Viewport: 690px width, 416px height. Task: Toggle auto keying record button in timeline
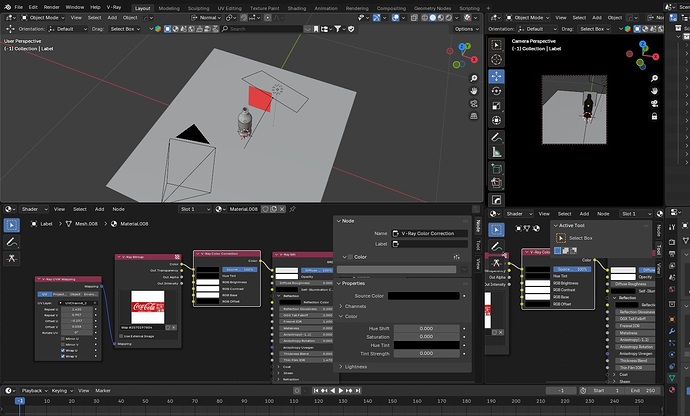click(297, 390)
